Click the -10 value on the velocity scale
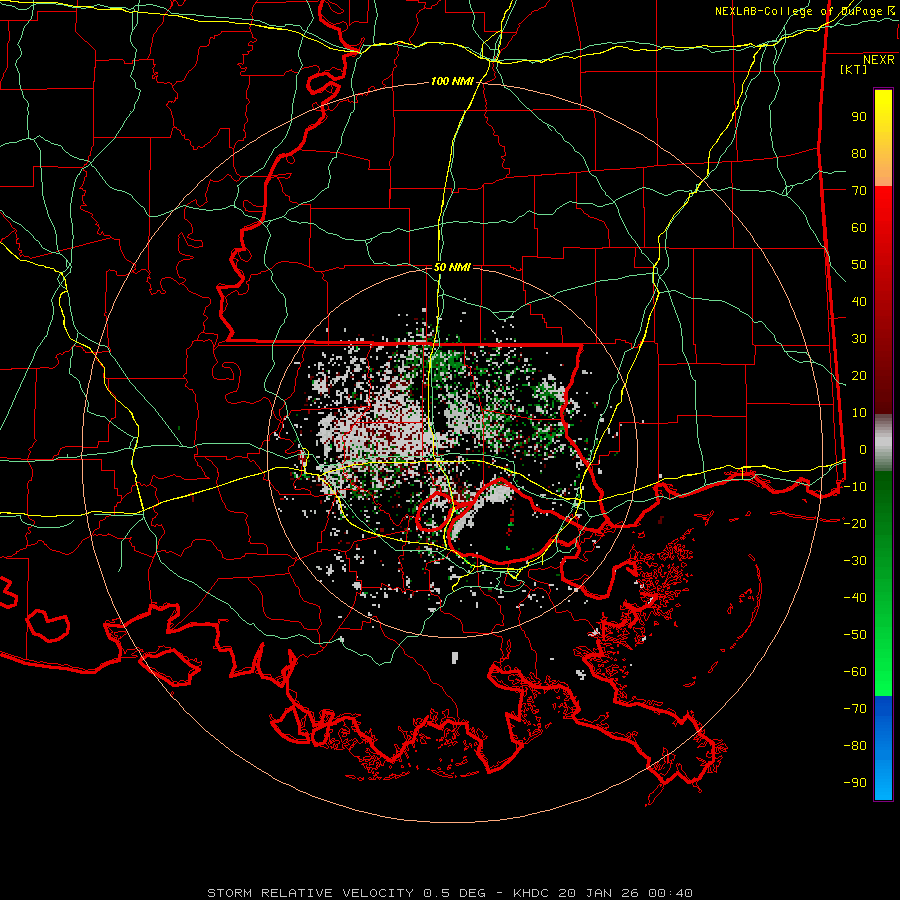900x900 pixels. click(x=855, y=487)
